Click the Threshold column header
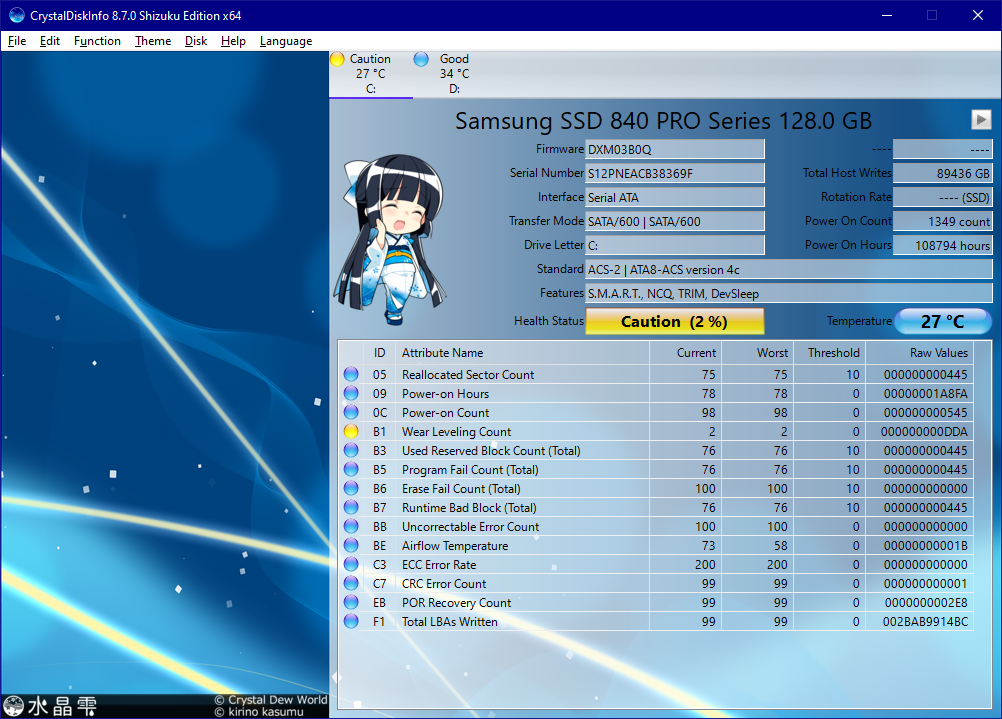Screen dimensions: 1002x719 830,353
